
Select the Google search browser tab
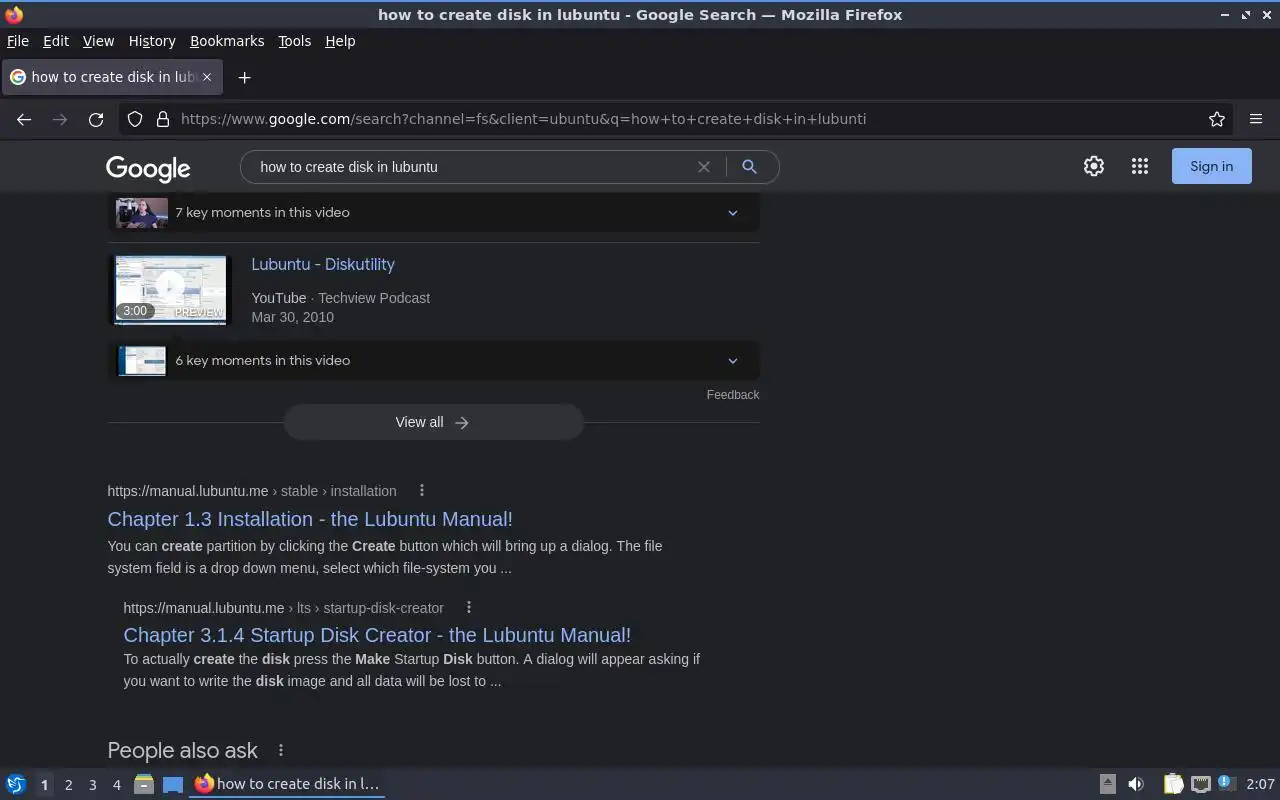coord(111,77)
